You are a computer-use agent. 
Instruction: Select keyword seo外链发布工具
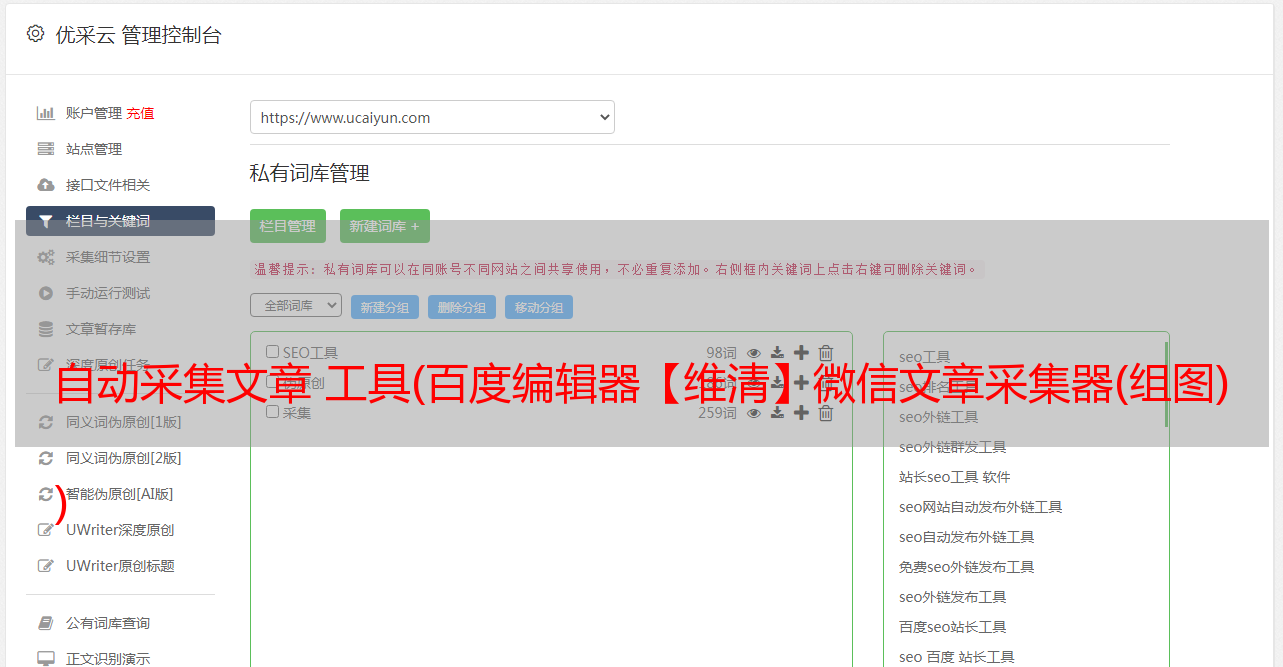click(953, 597)
